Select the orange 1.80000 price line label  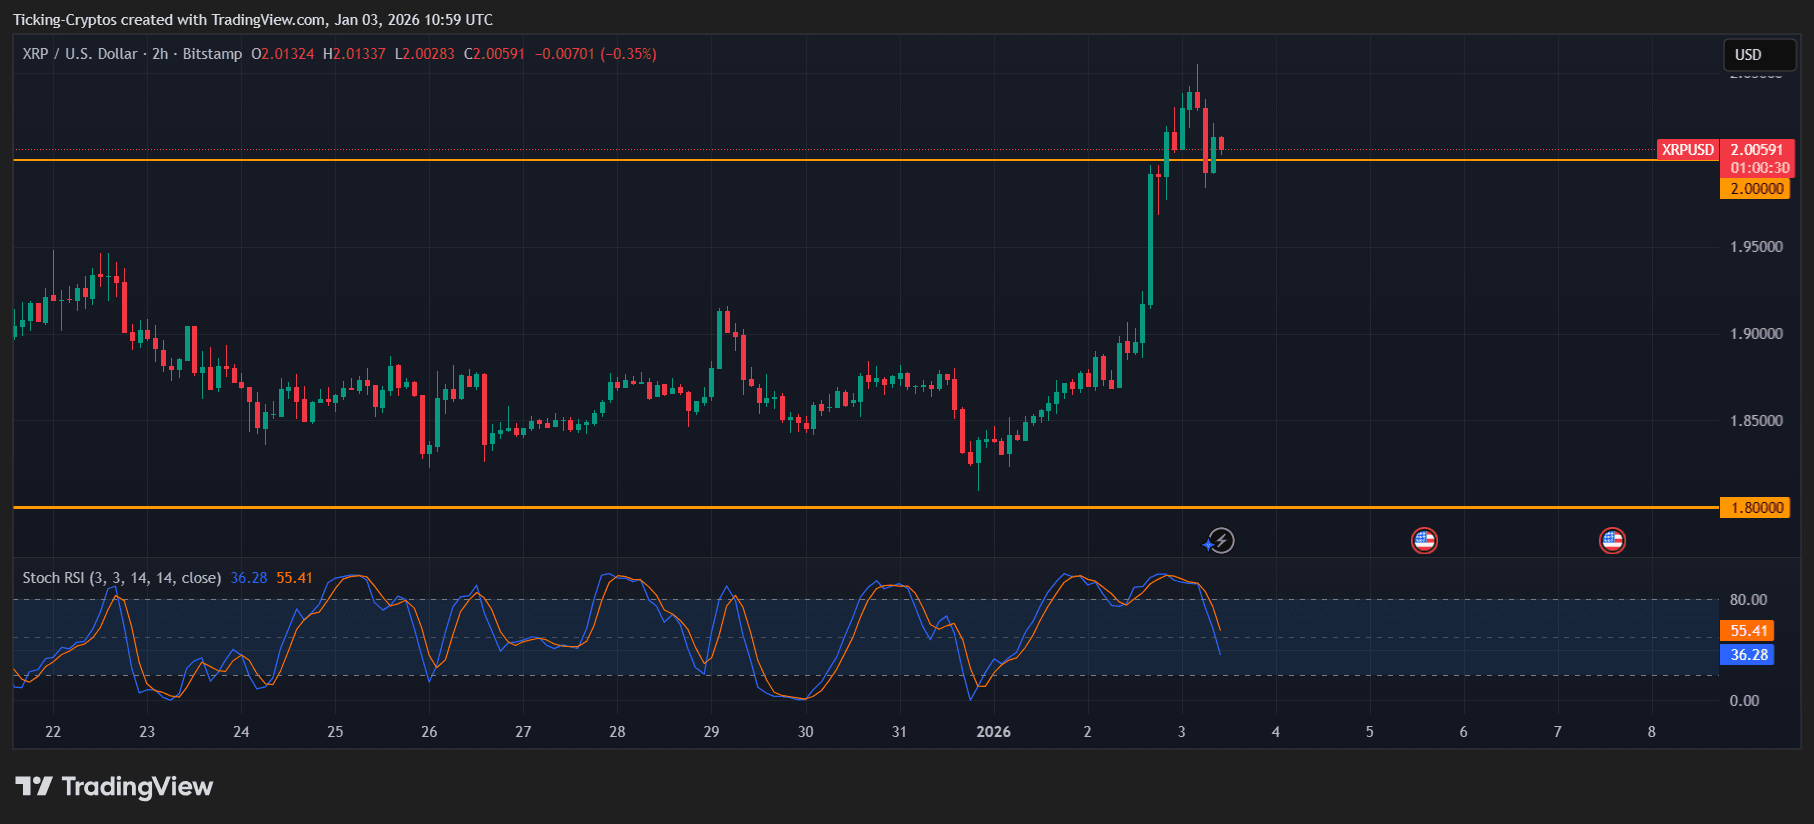[x=1755, y=508]
